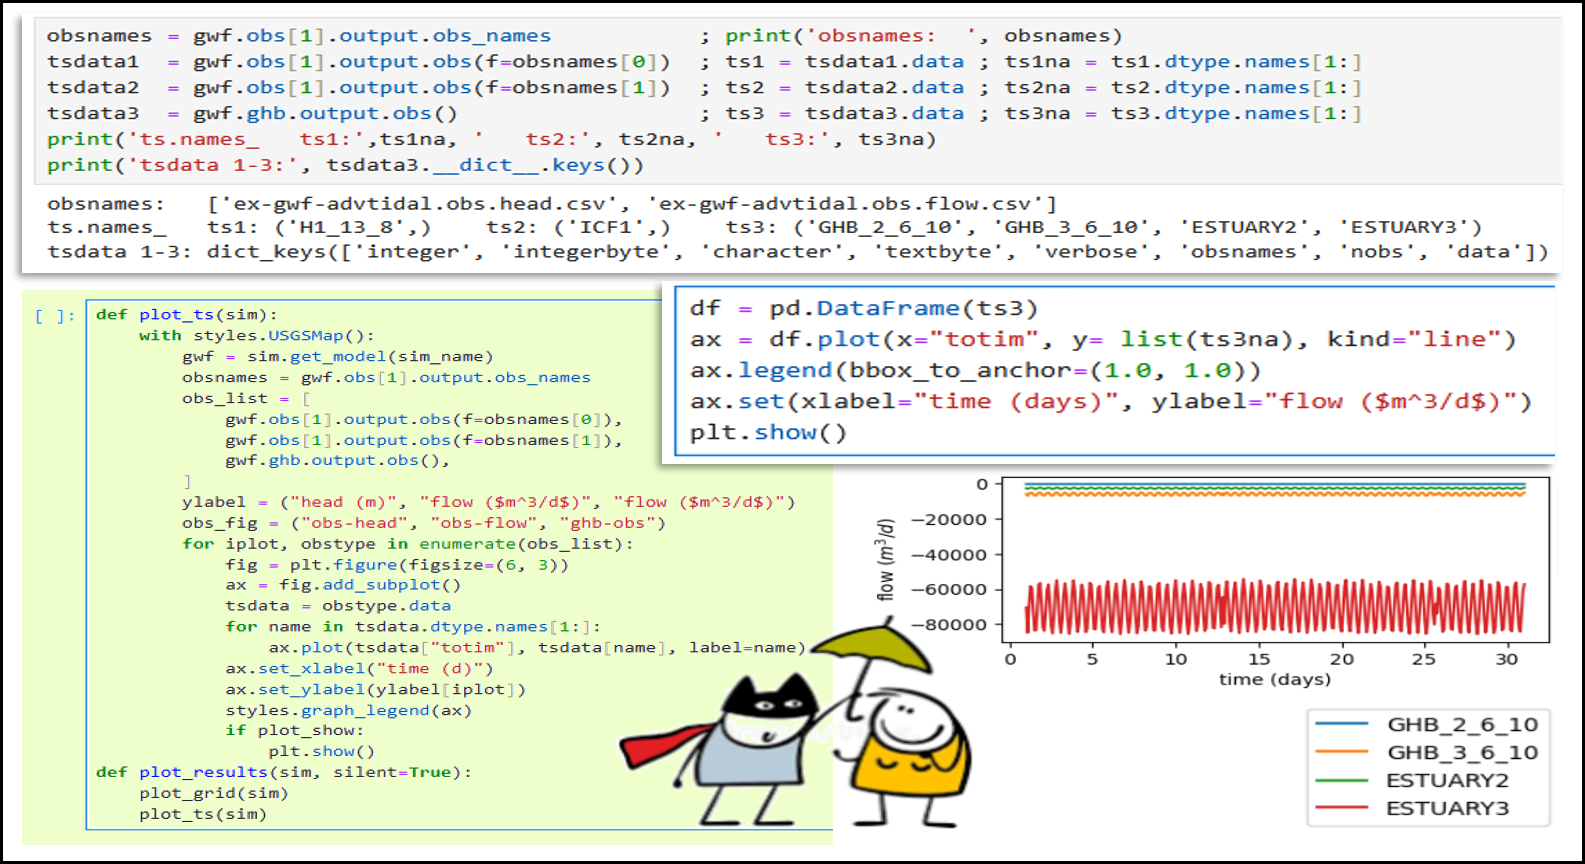This screenshot has width=1585, height=864.
Task: Click the 'obsnames = gwf.obs[1].output.obs_names' line
Action: 299,36
